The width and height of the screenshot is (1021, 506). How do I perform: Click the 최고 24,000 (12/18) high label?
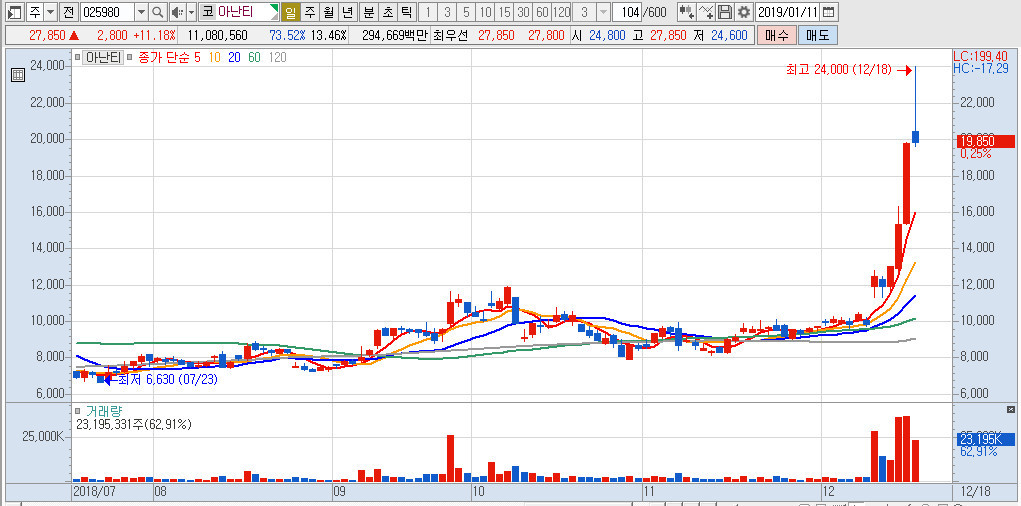(838, 70)
